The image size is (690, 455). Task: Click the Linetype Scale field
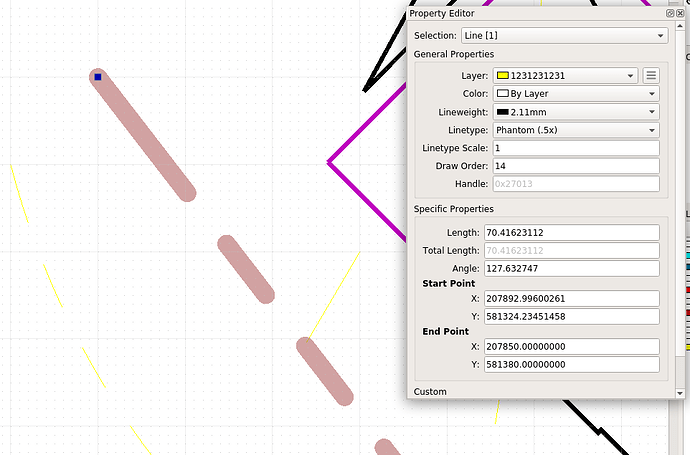(576, 148)
